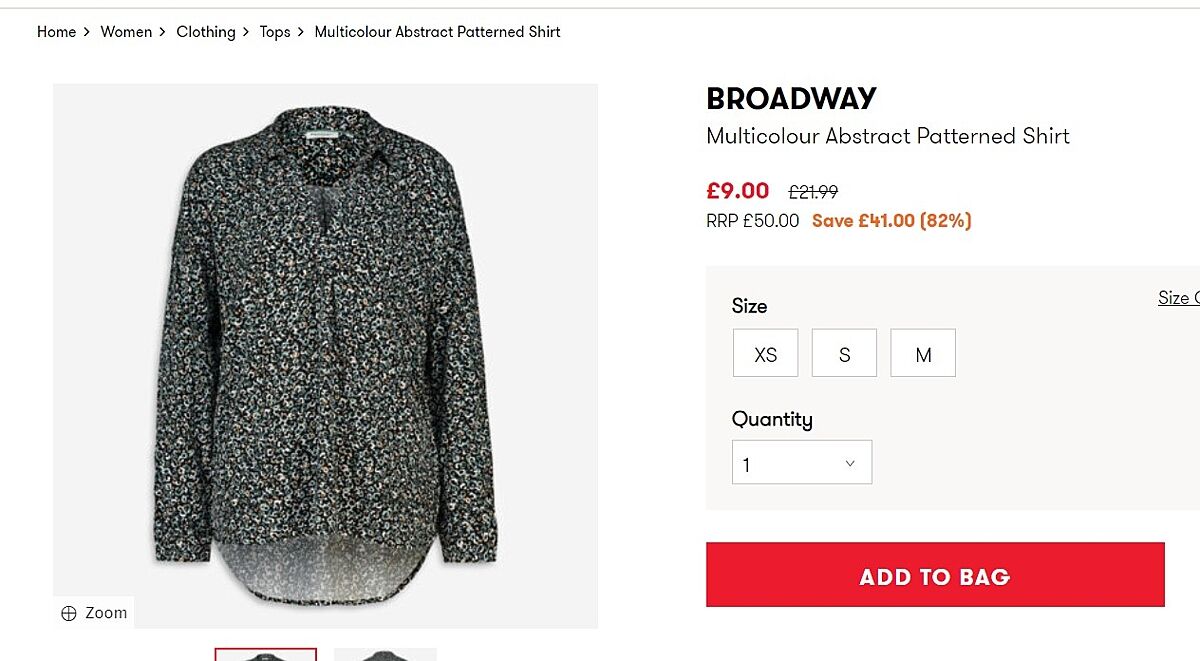
Task: Select the first red-outlined image thumbnail
Action: (266, 655)
